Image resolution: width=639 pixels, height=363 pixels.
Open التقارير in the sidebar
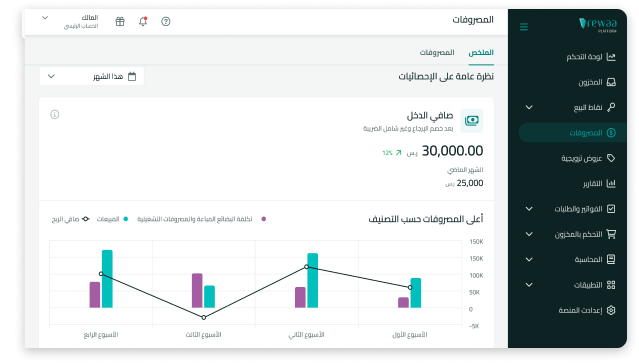pos(599,184)
